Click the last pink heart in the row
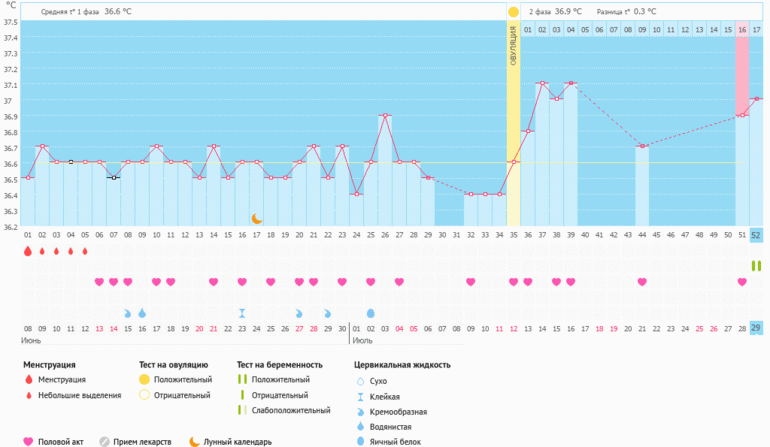 [x=742, y=282]
